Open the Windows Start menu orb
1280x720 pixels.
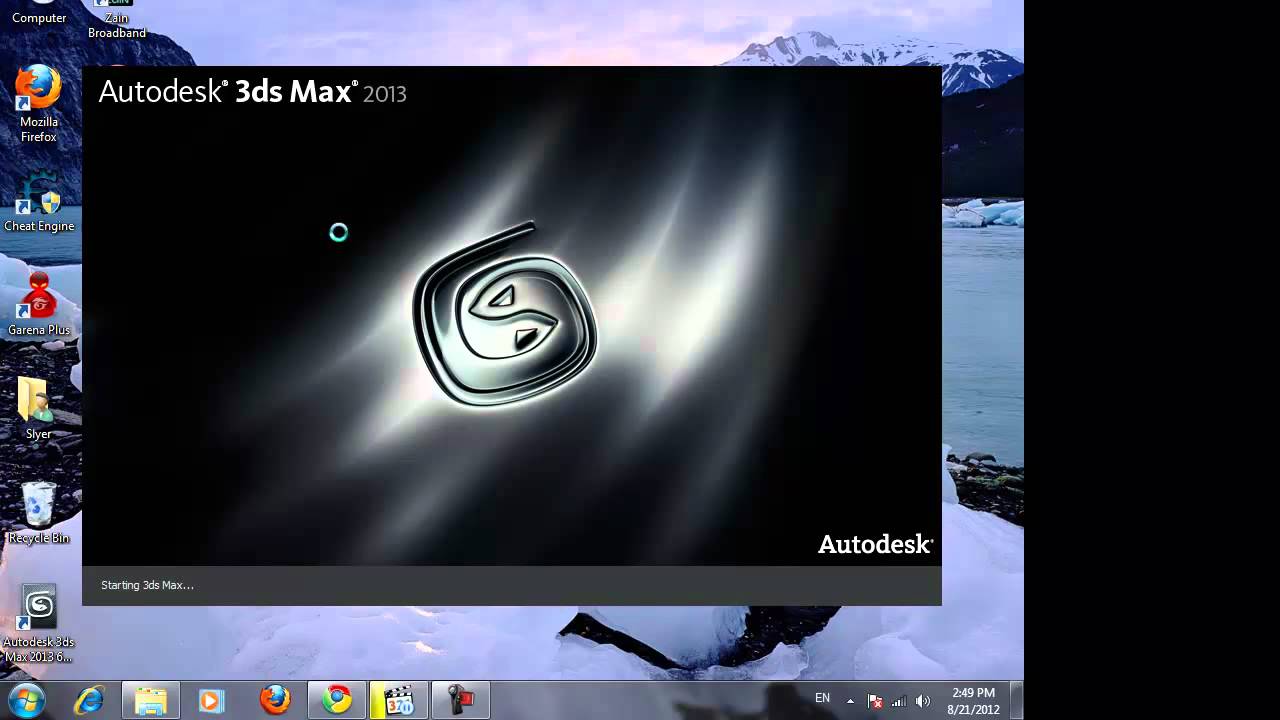[27, 700]
